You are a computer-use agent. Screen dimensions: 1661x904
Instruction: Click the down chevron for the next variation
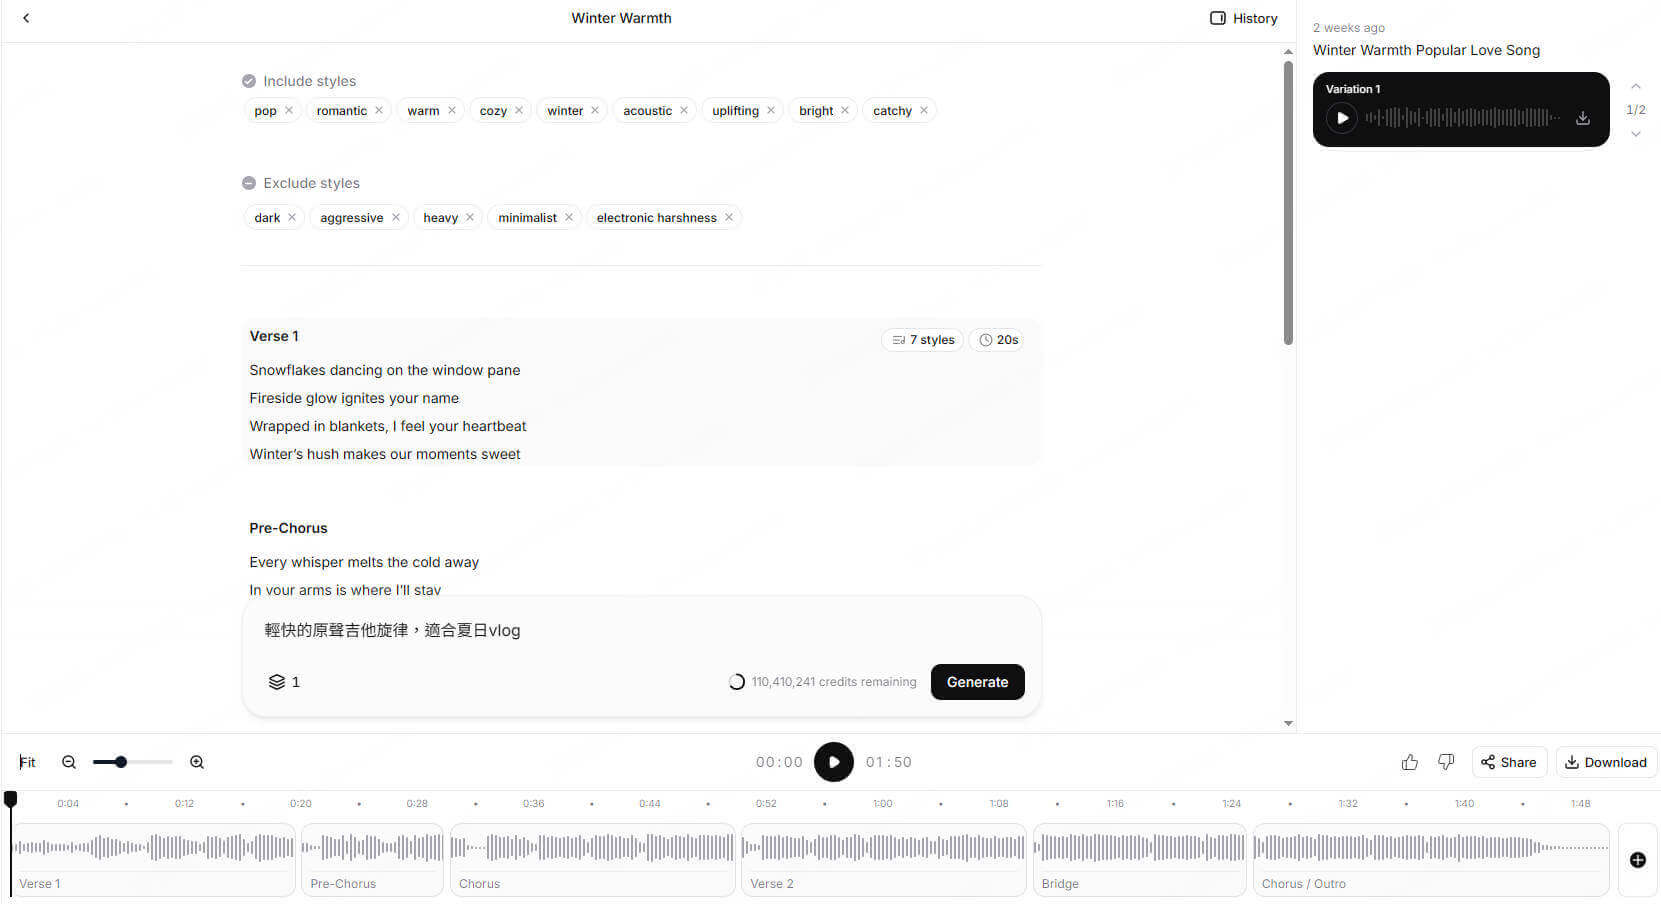1635,133
